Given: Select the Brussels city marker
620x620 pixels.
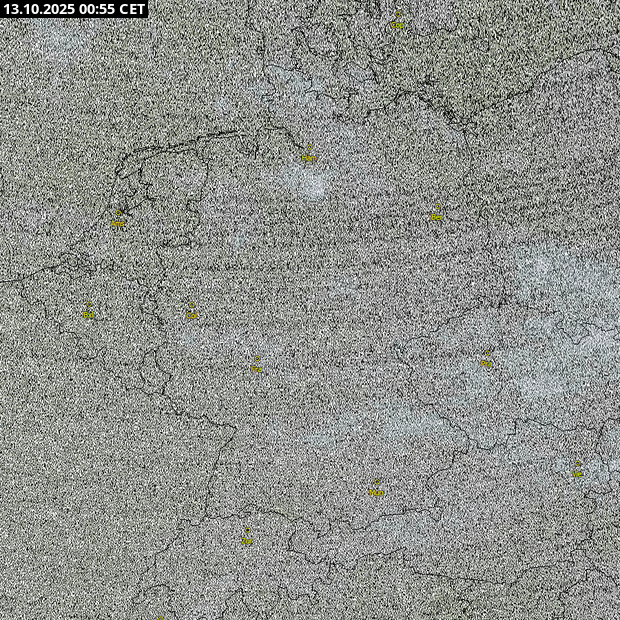Looking at the screenshot, I should point(88,312).
